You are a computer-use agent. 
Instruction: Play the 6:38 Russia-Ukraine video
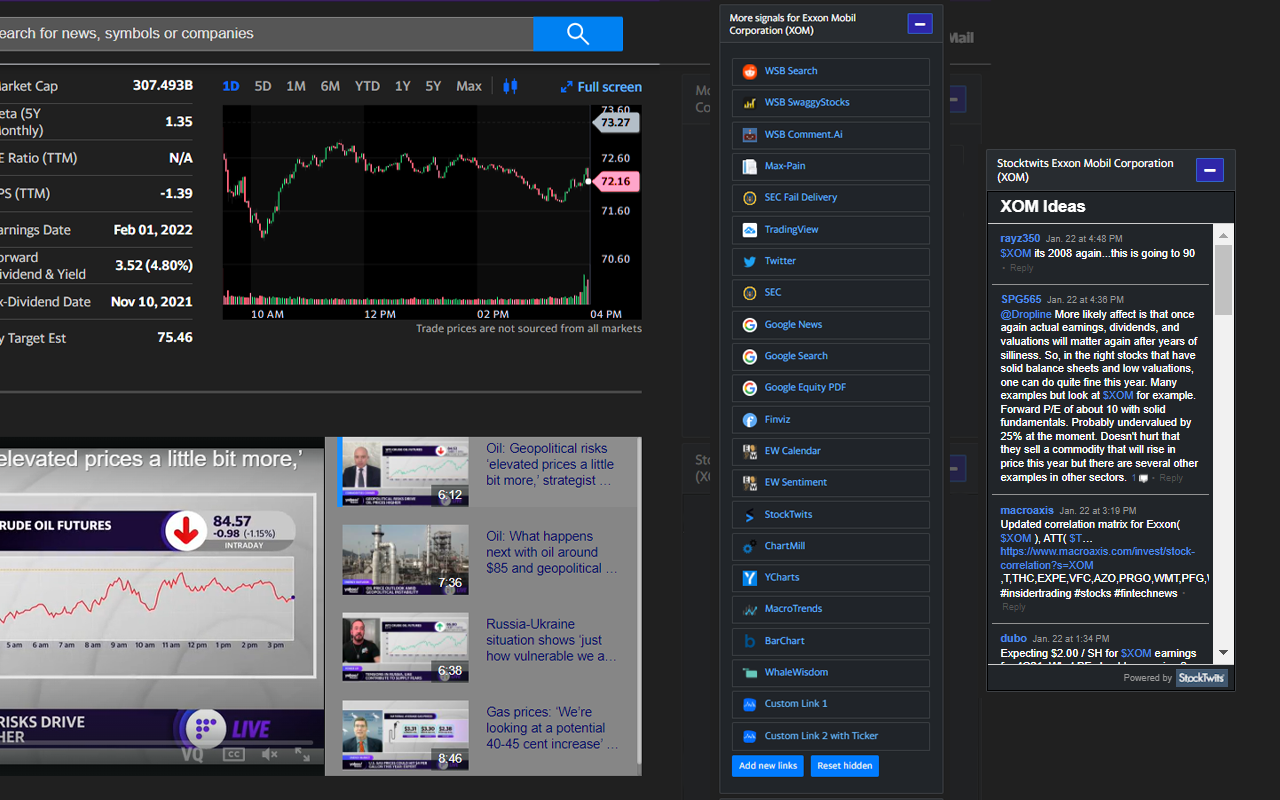(405, 648)
